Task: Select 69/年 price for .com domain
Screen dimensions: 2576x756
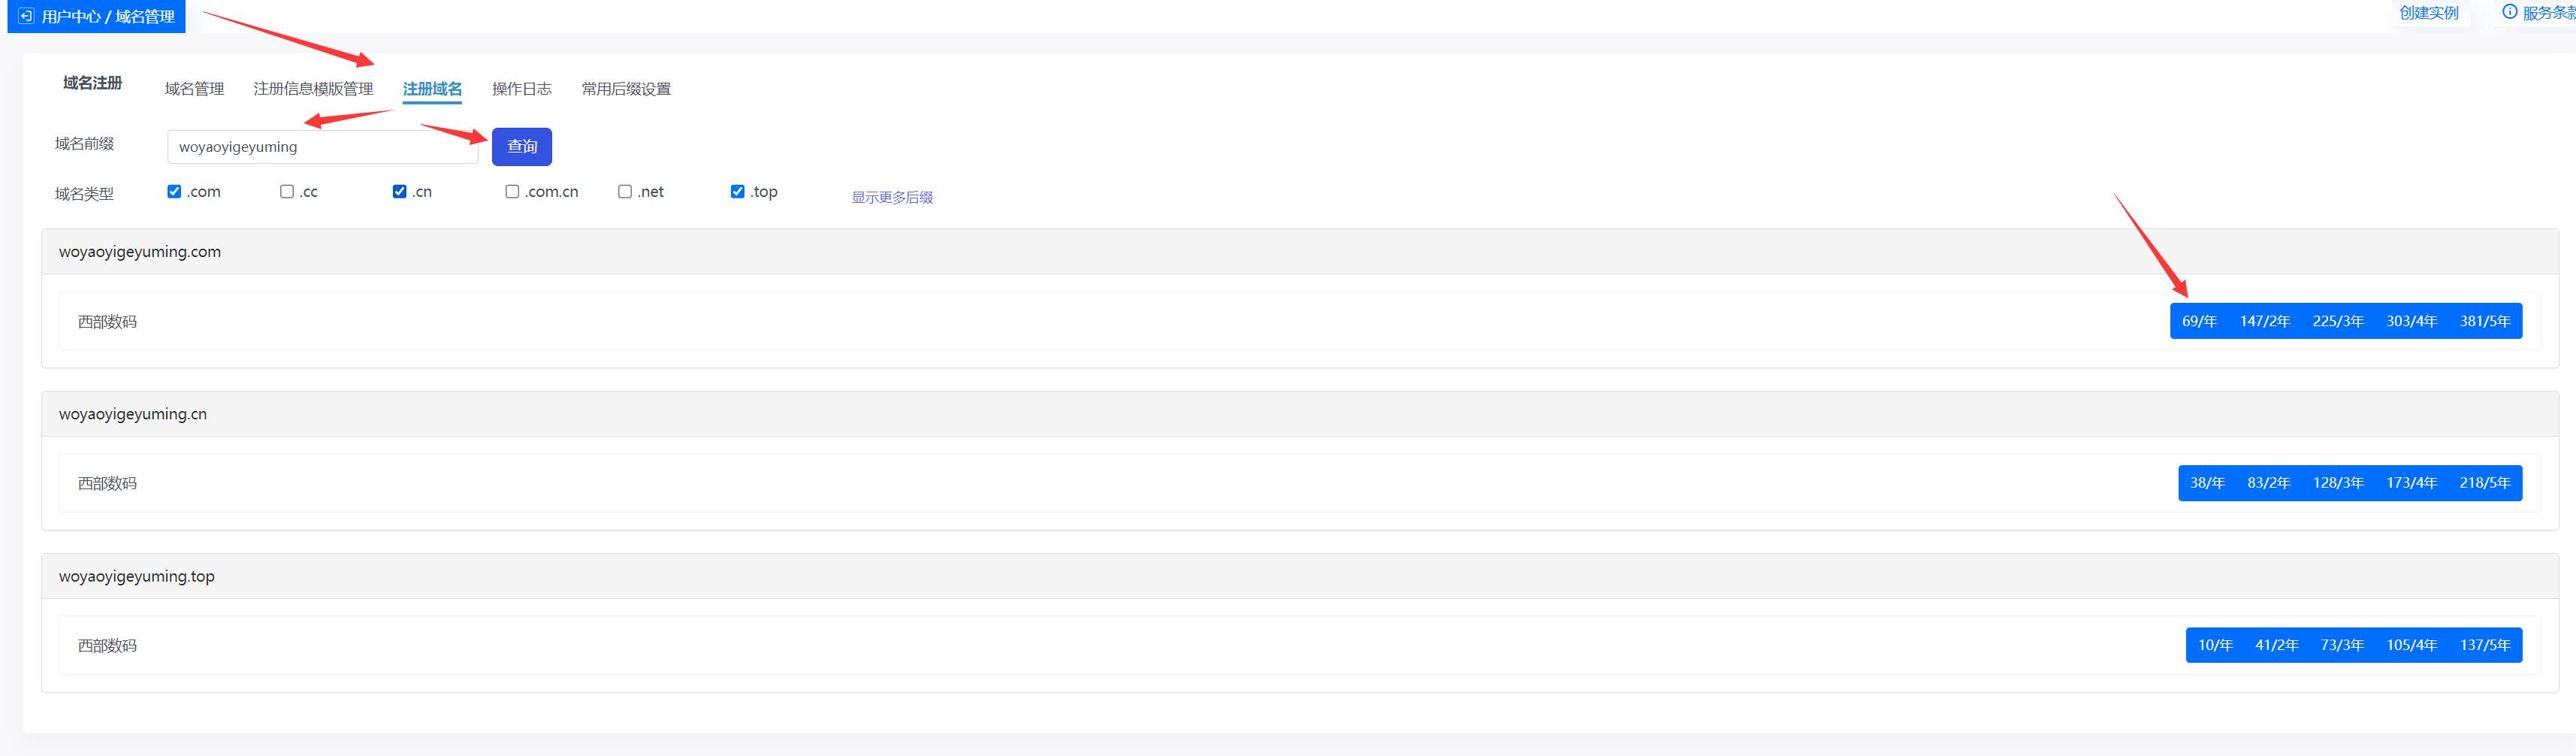Action: click(2199, 321)
